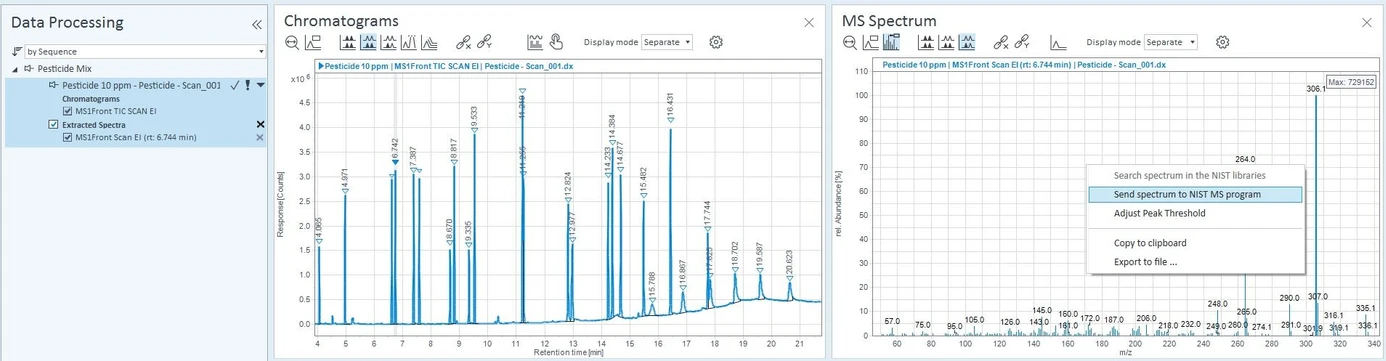Image resolution: width=1386 pixels, height=361 pixels.
Task: Select Pesticide 10 ppm - Pesticide - Scan_001 injection
Action: [142, 85]
